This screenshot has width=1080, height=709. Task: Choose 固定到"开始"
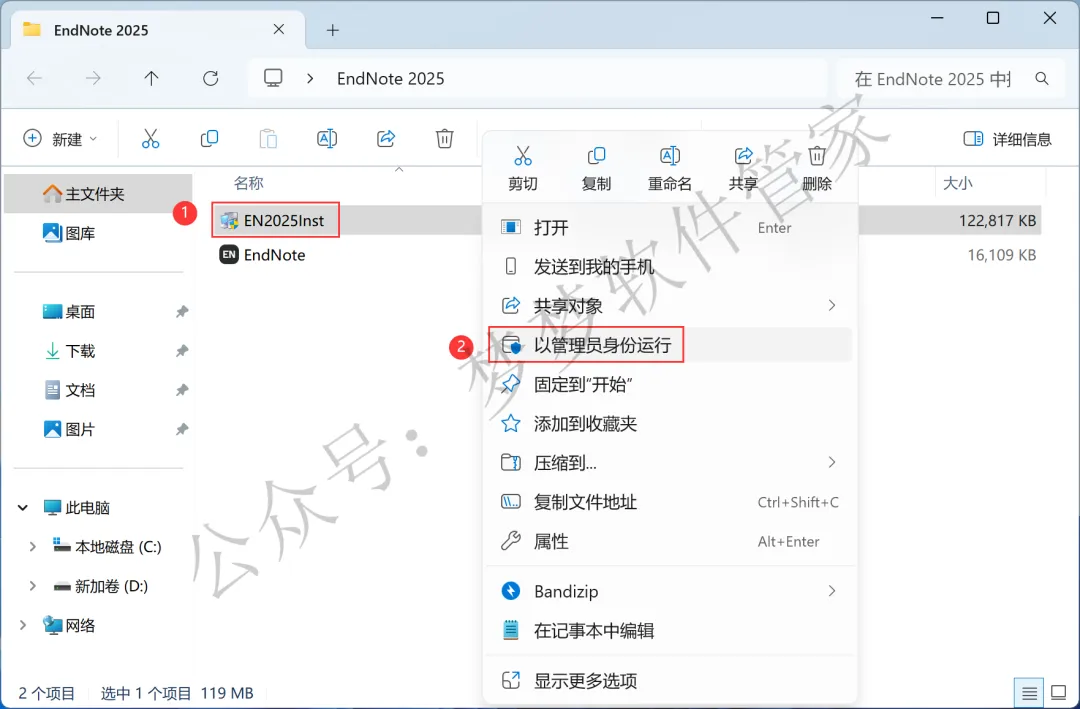[672, 384]
